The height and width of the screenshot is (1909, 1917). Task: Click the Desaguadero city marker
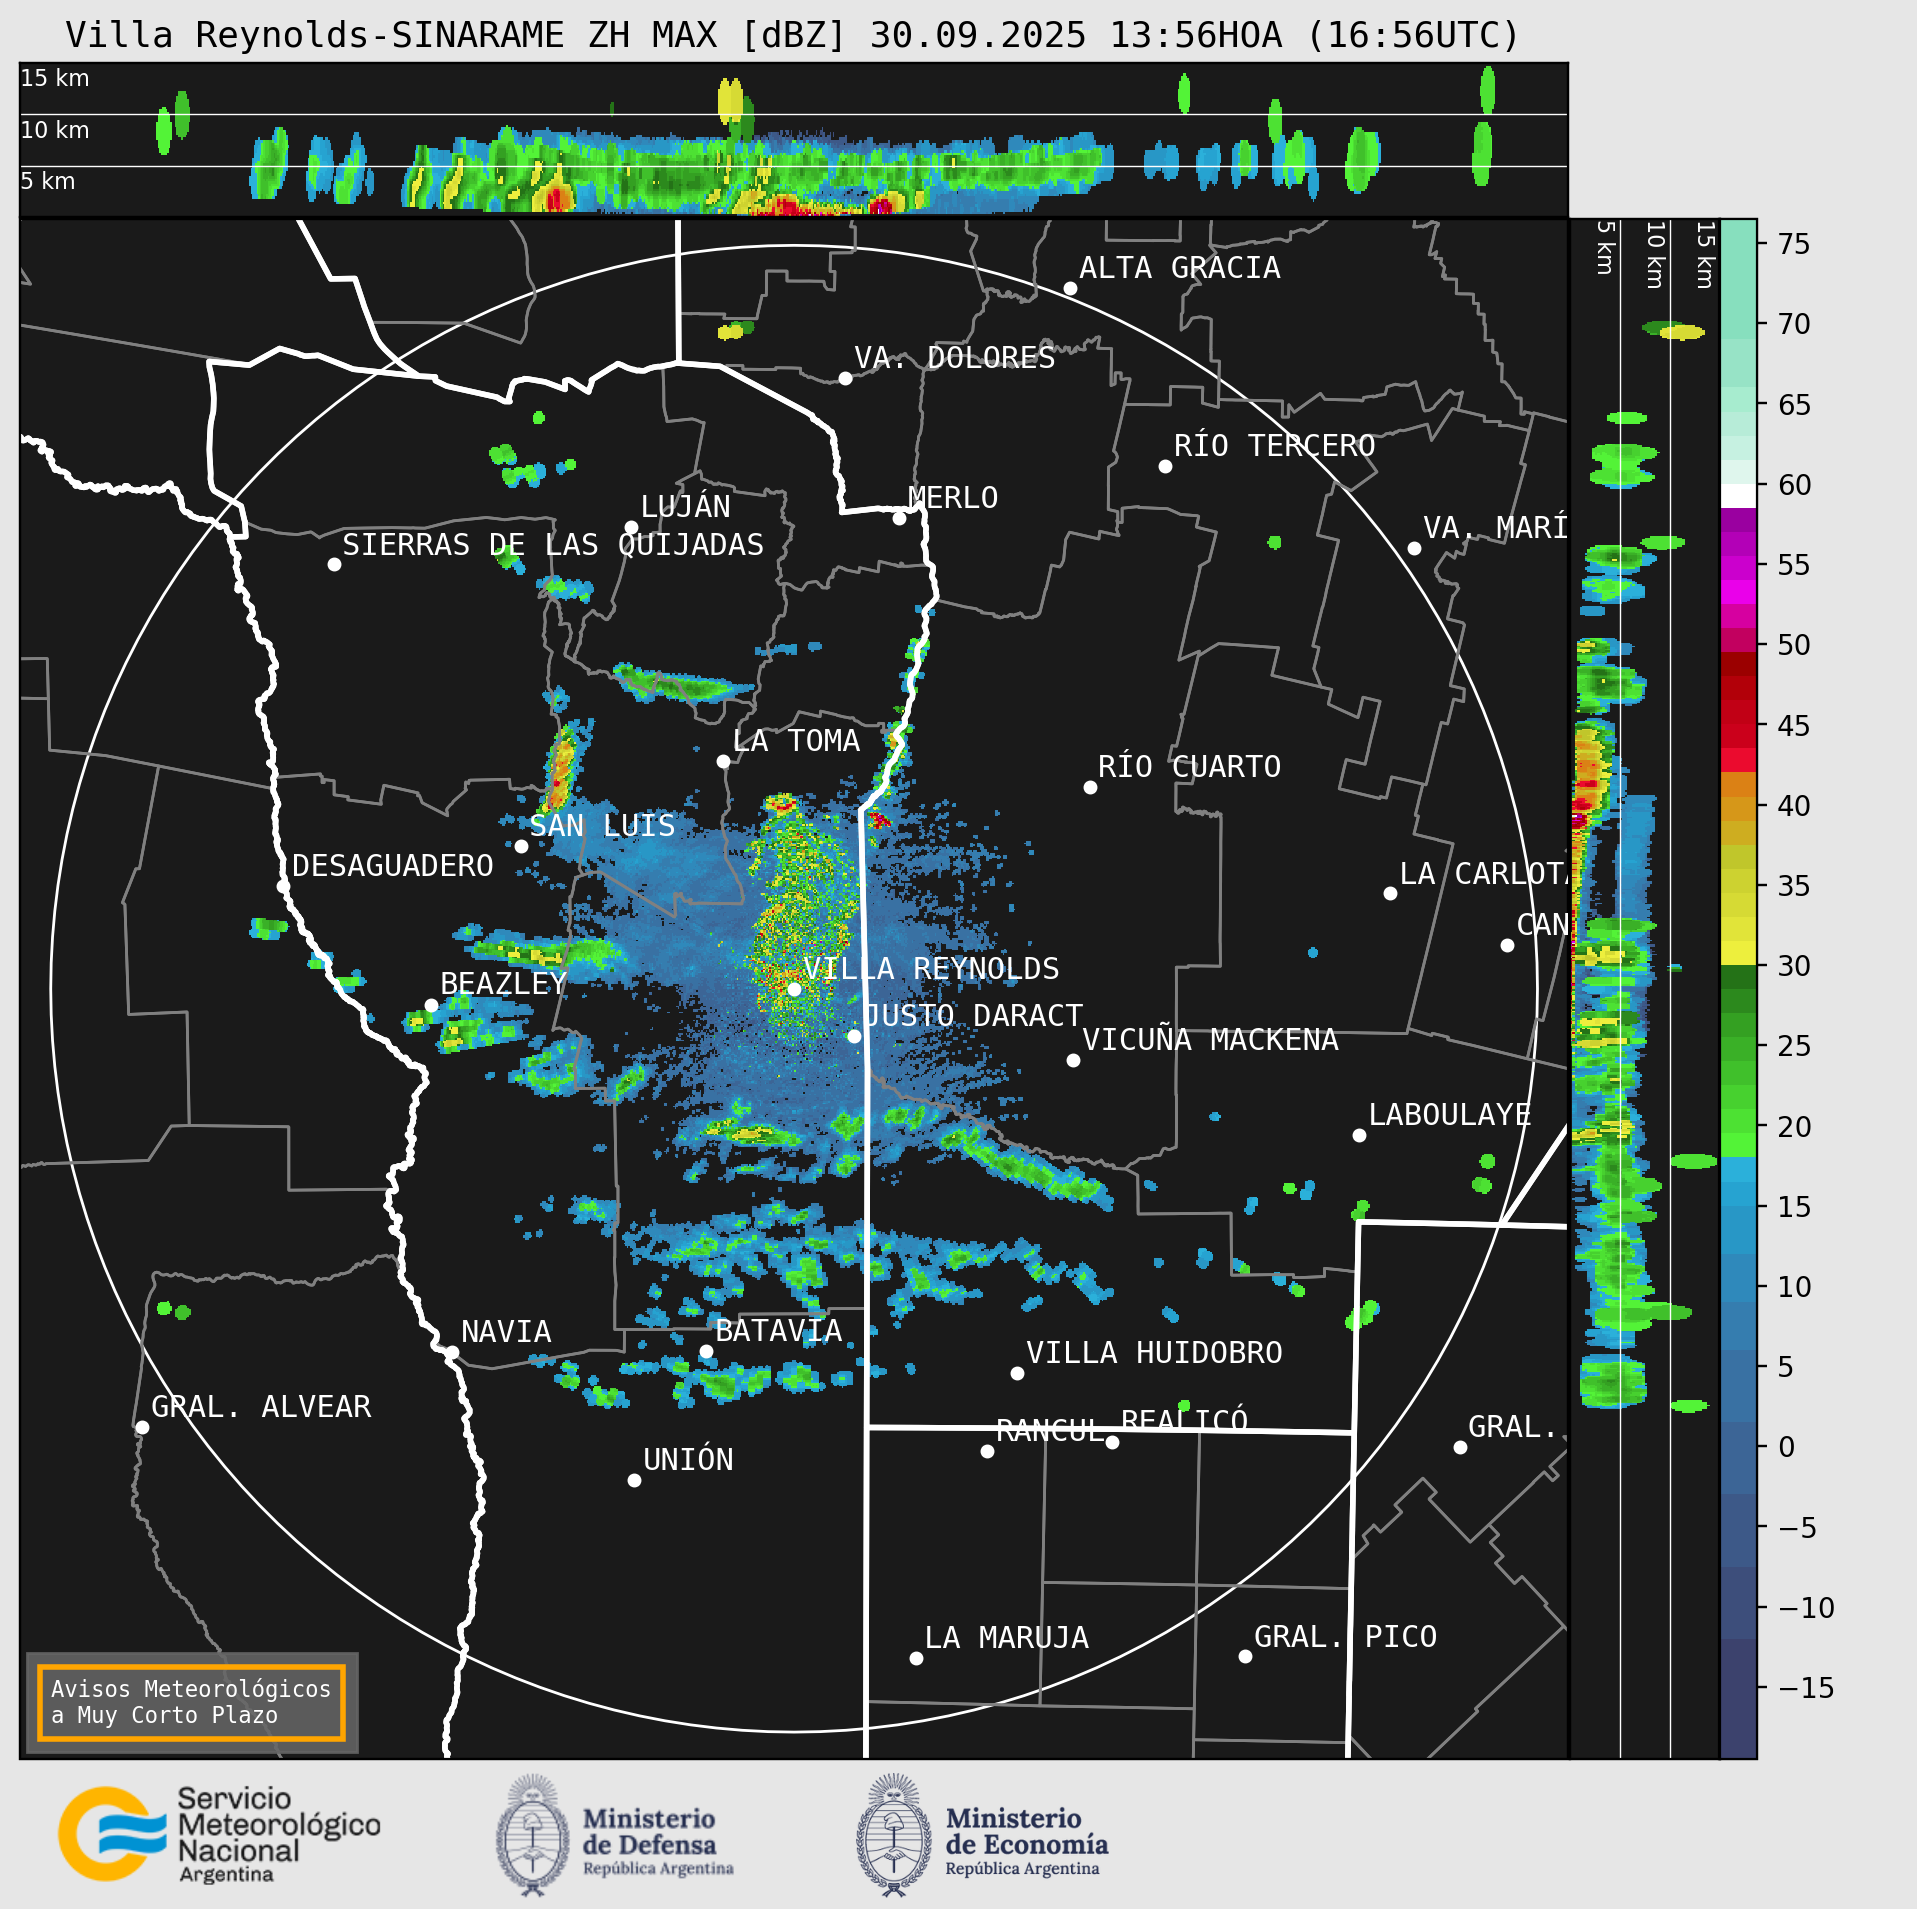283,886
